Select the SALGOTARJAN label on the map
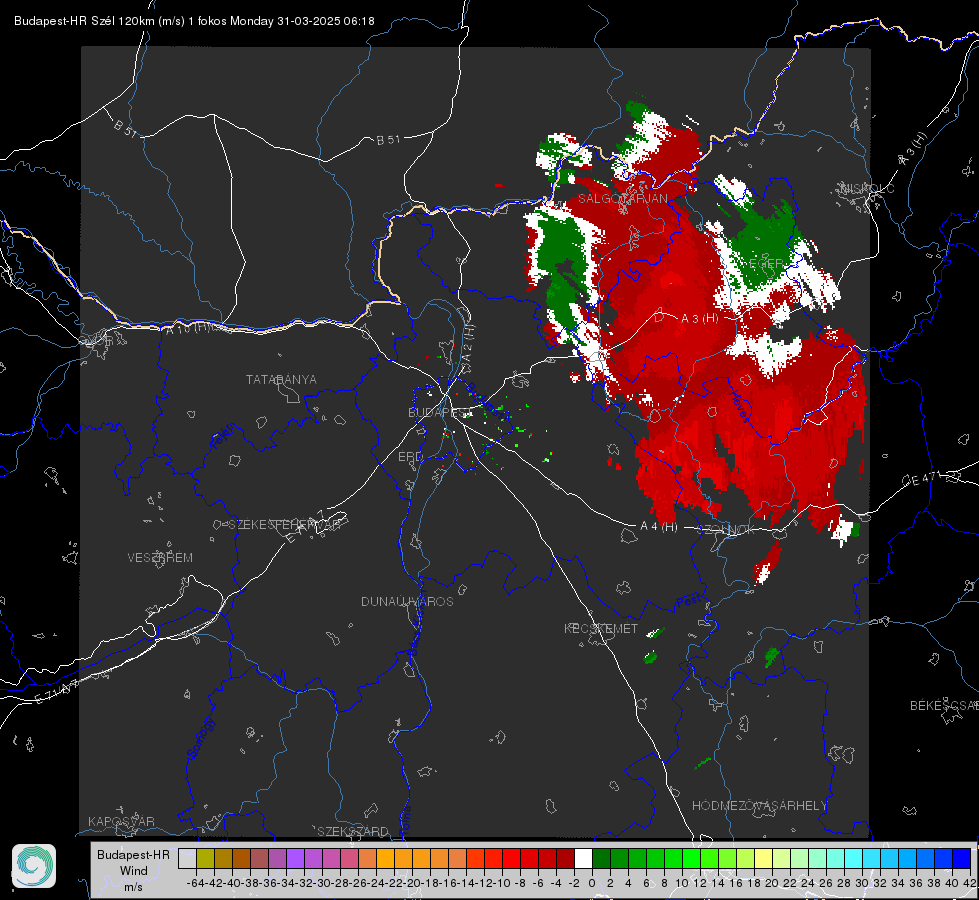Image resolution: width=979 pixels, height=900 pixels. 622,199
